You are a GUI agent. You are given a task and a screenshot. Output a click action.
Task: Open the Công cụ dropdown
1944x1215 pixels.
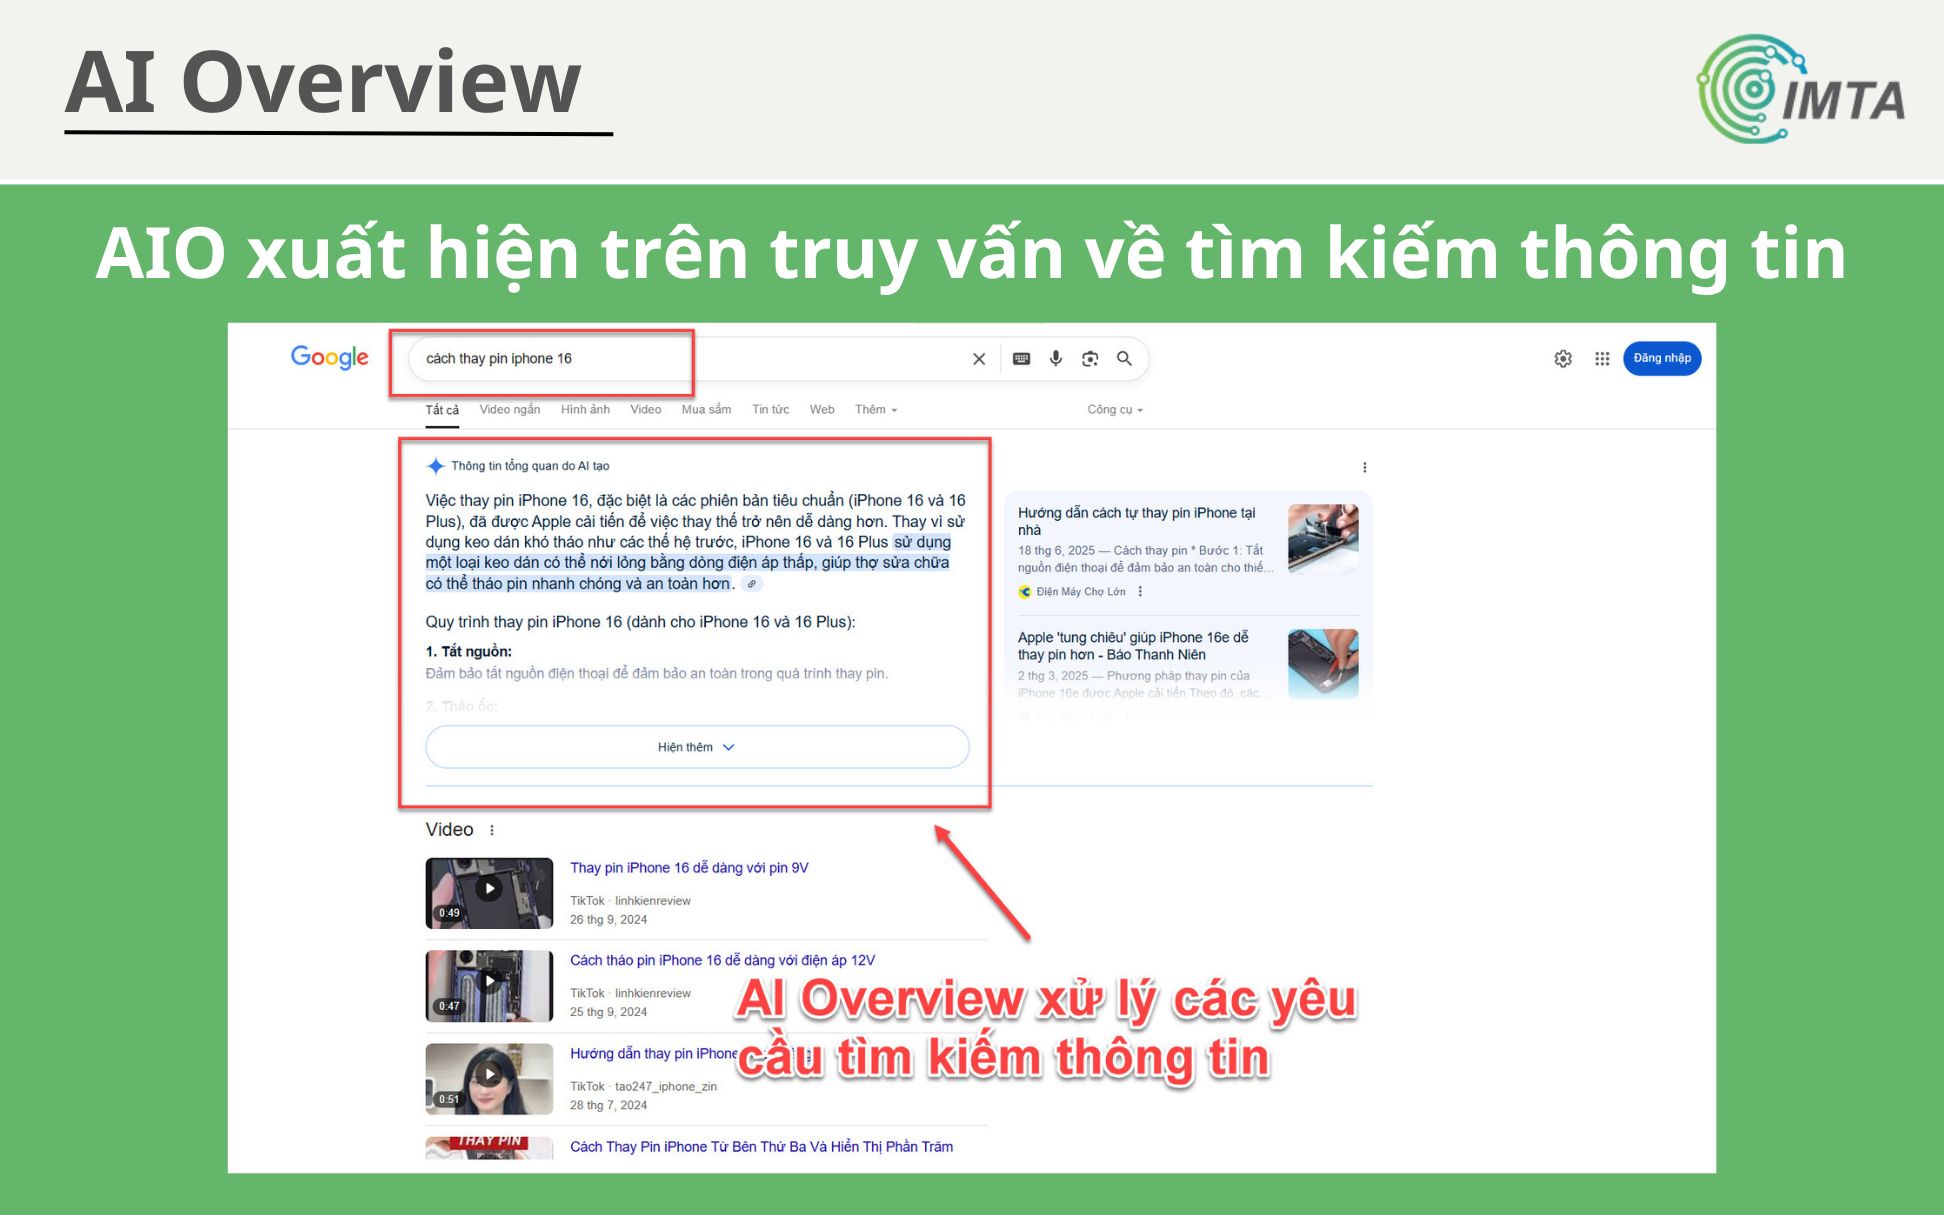click(x=1115, y=410)
